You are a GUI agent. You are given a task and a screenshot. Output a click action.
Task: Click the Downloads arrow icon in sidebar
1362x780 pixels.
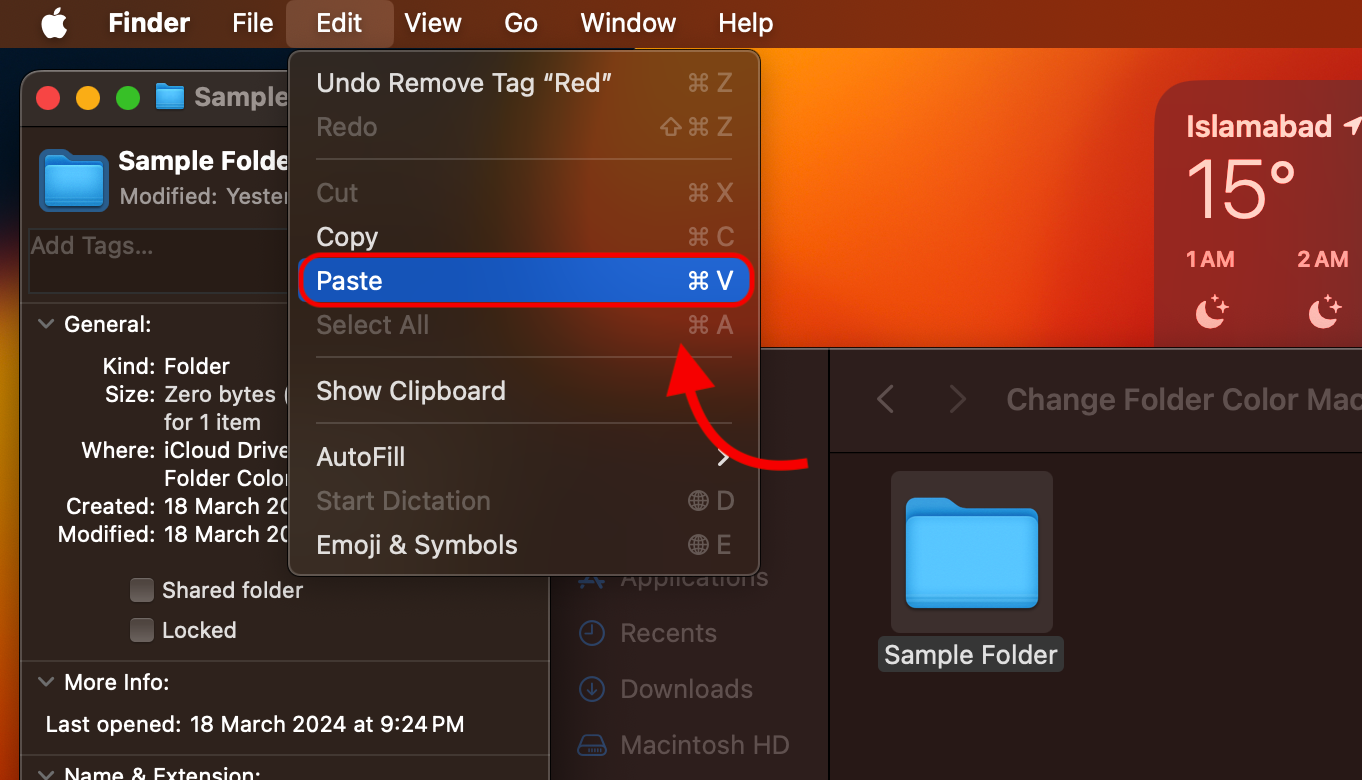pos(593,689)
